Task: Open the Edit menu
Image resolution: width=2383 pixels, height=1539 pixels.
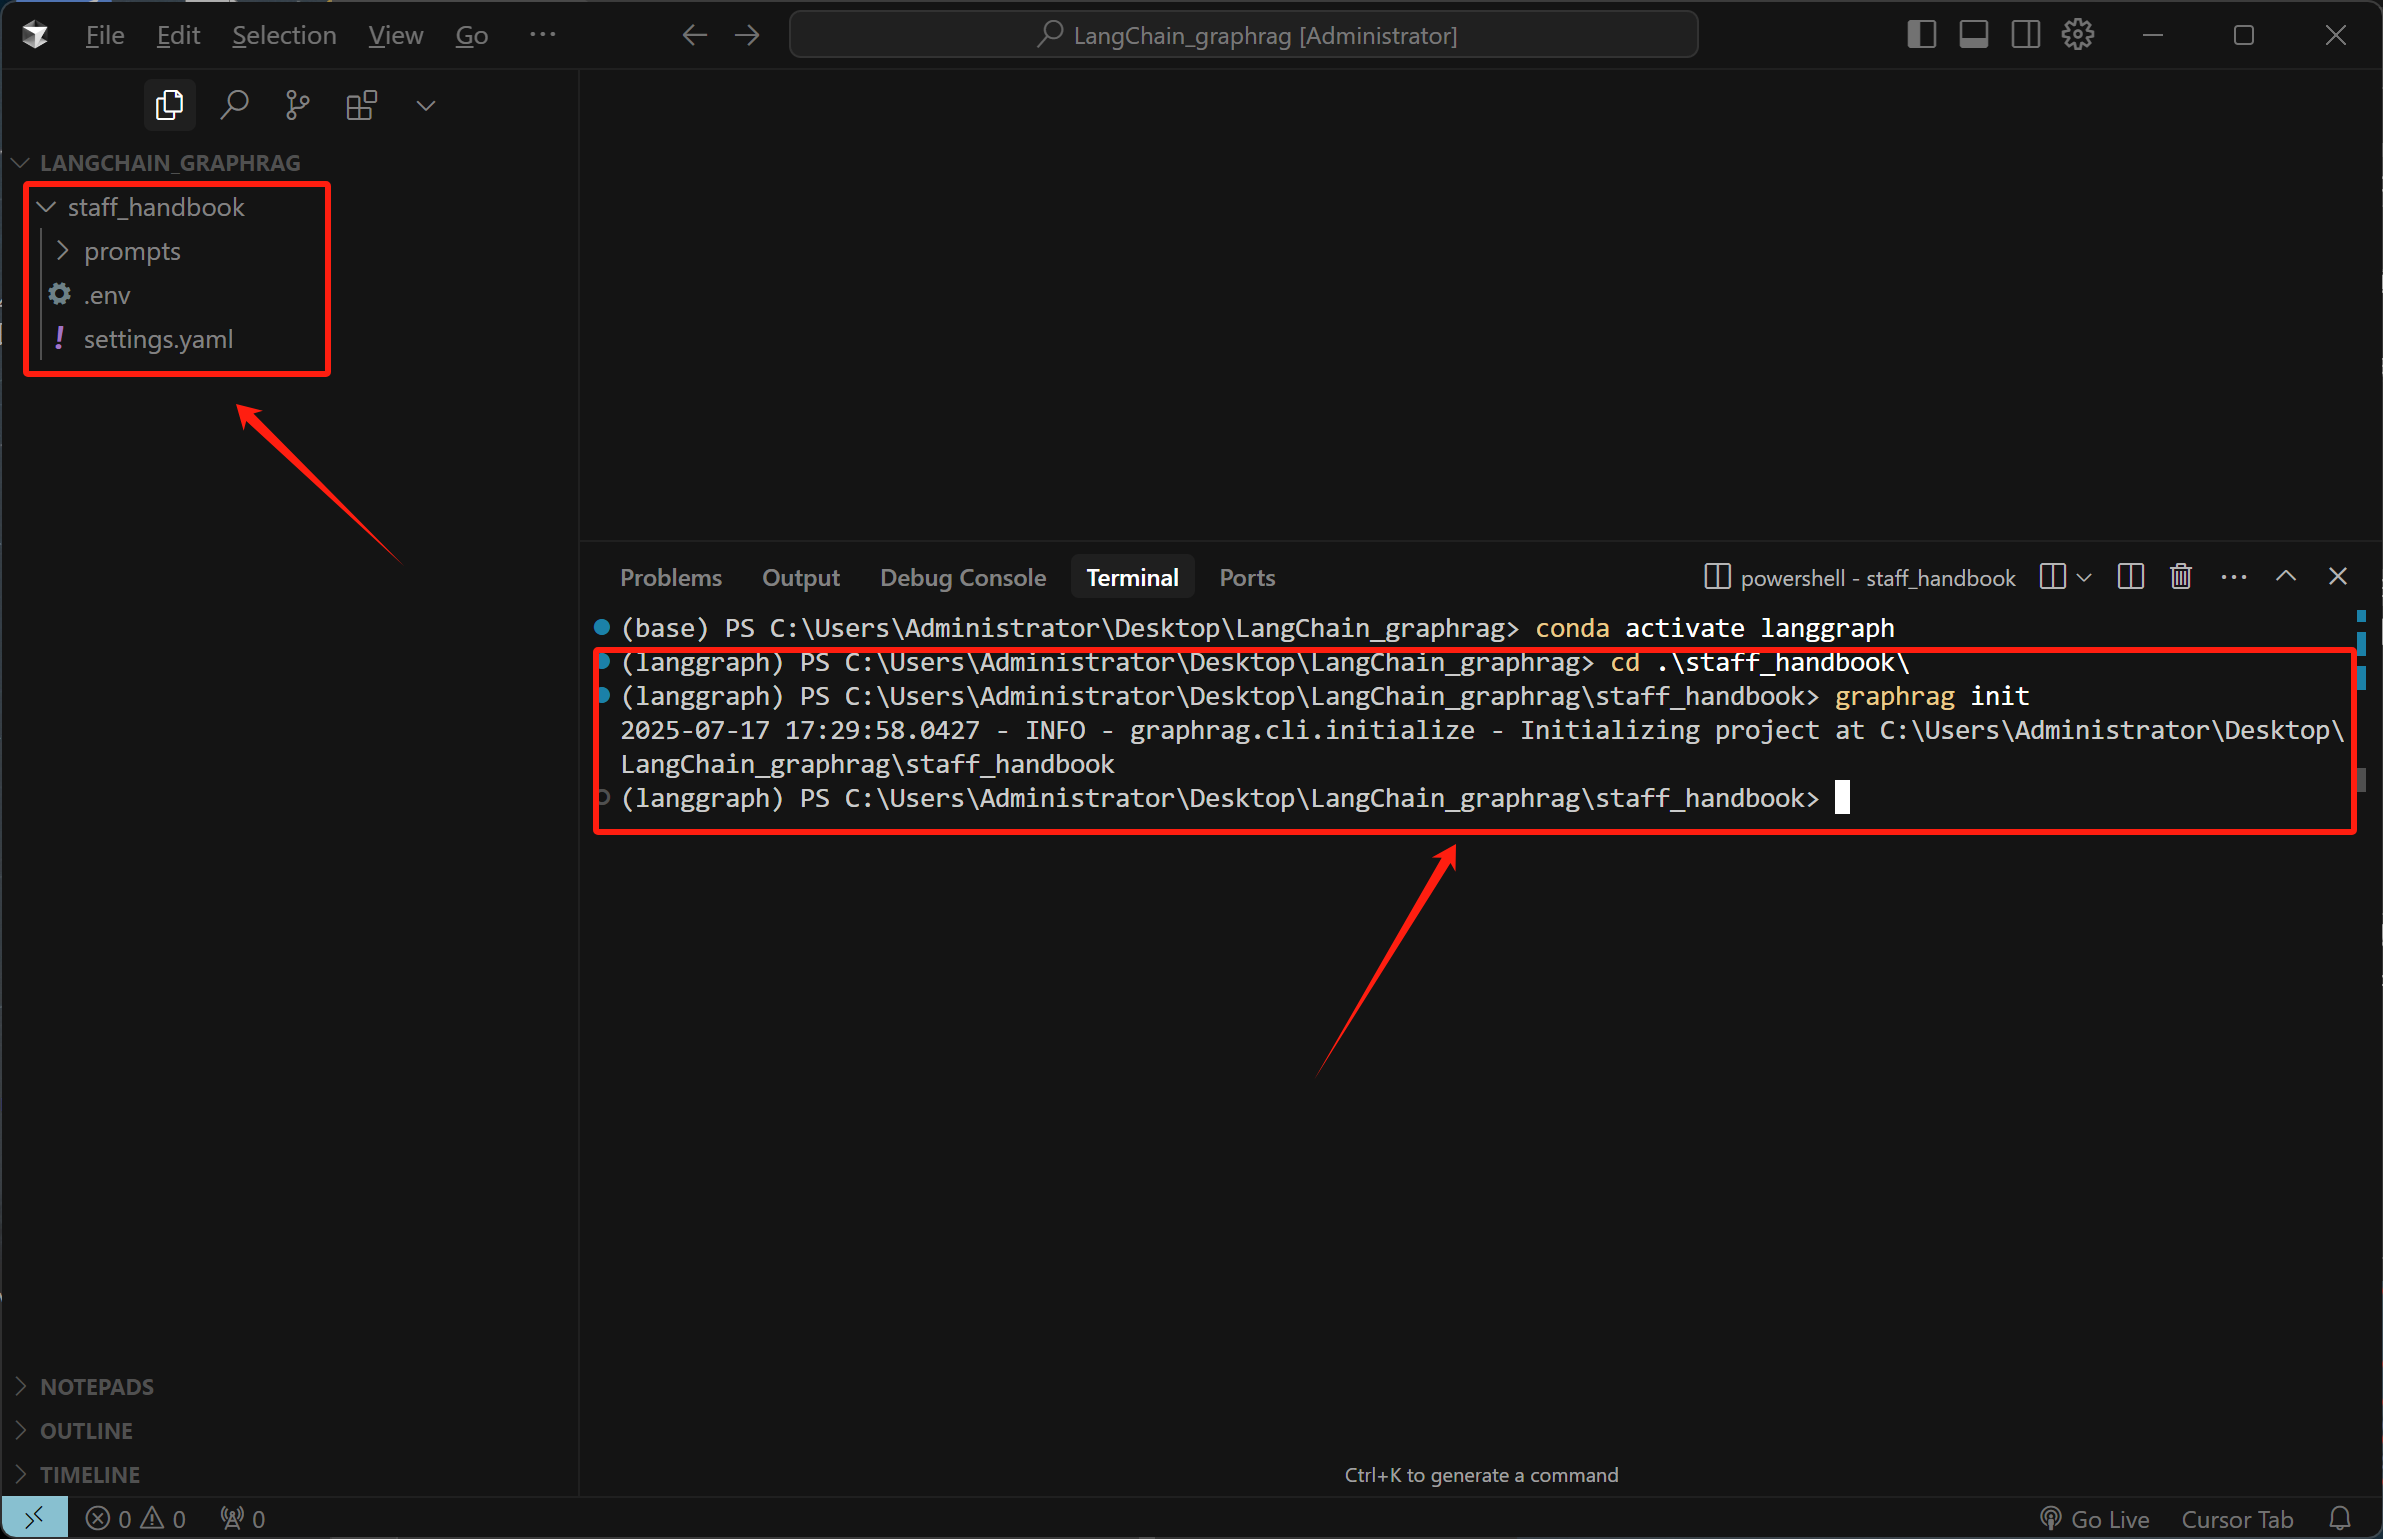Action: pos(178,36)
